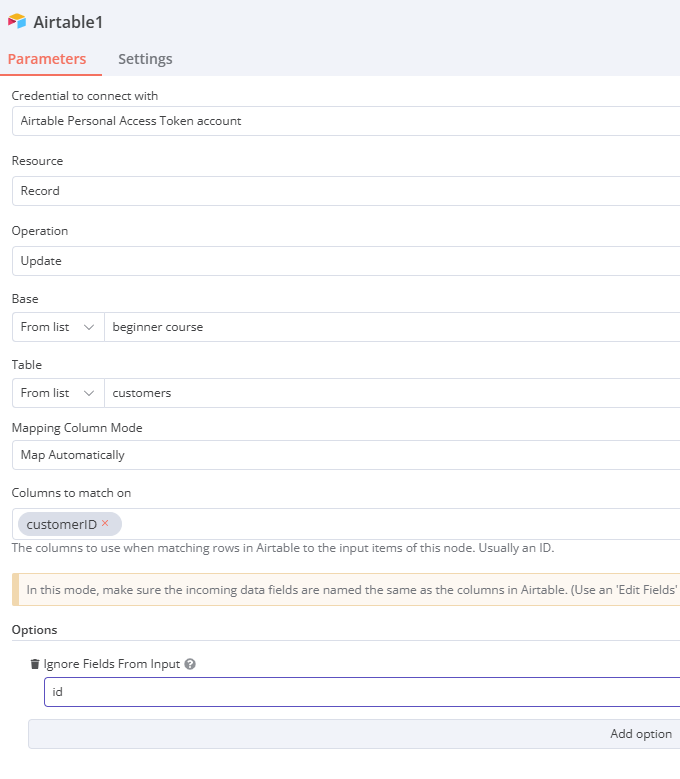
Task: Click the customerID tag label
Action: [x=62, y=524]
